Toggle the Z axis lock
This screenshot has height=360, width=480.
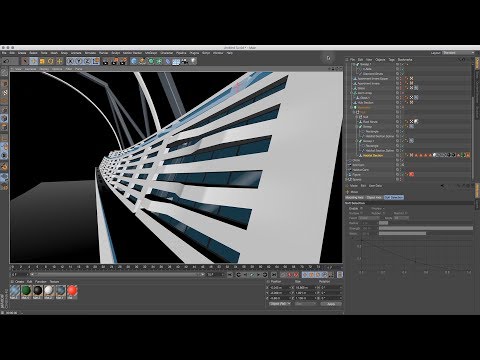tap(87, 61)
